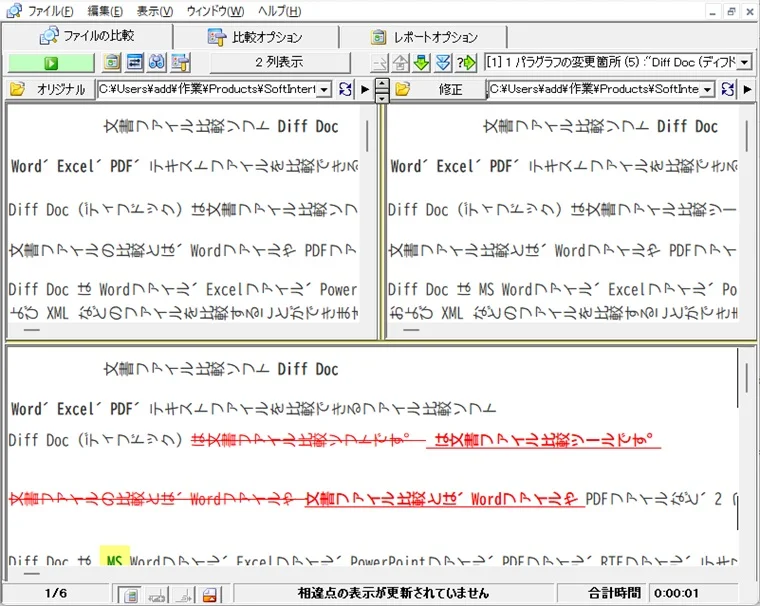
Task: Switch to the 比較オプション tab
Action: coord(255,37)
